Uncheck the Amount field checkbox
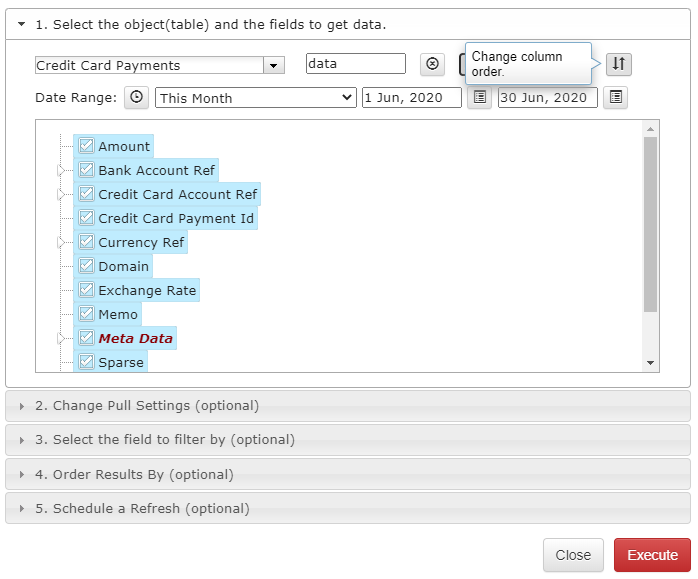Image resolution: width=698 pixels, height=579 pixels. point(86,146)
